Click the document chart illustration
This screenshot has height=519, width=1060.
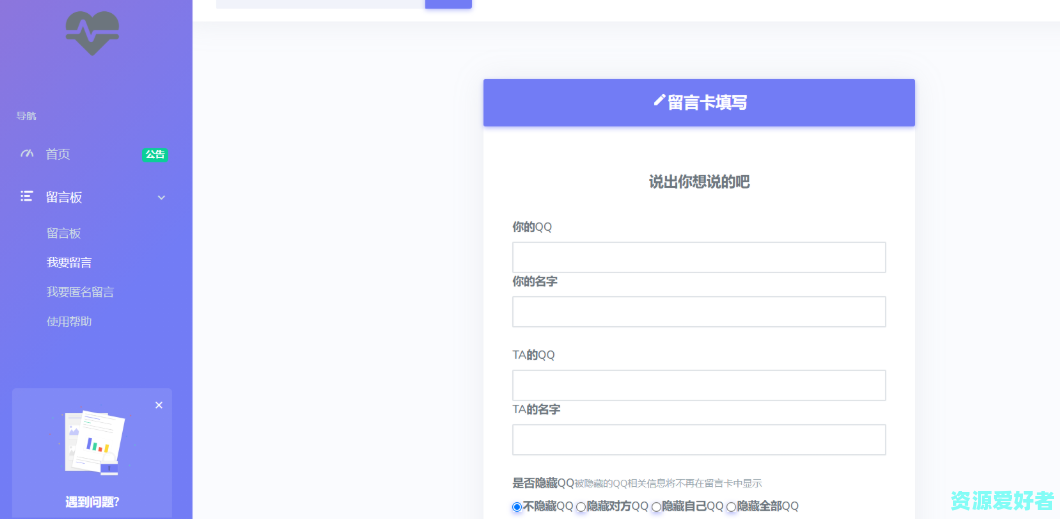point(94,442)
